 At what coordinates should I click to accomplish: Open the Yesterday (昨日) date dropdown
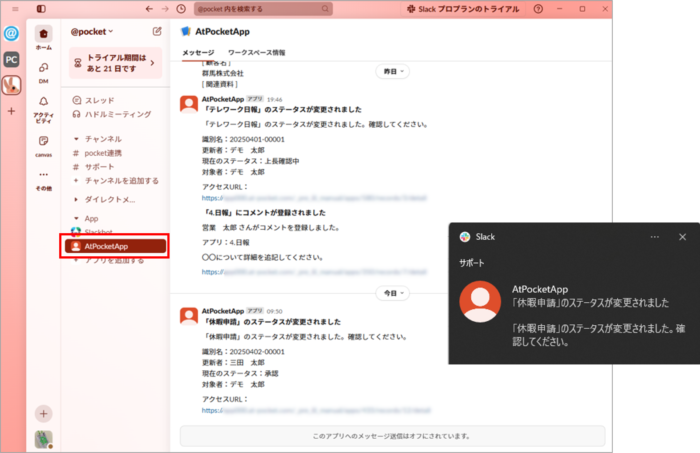tap(393, 71)
